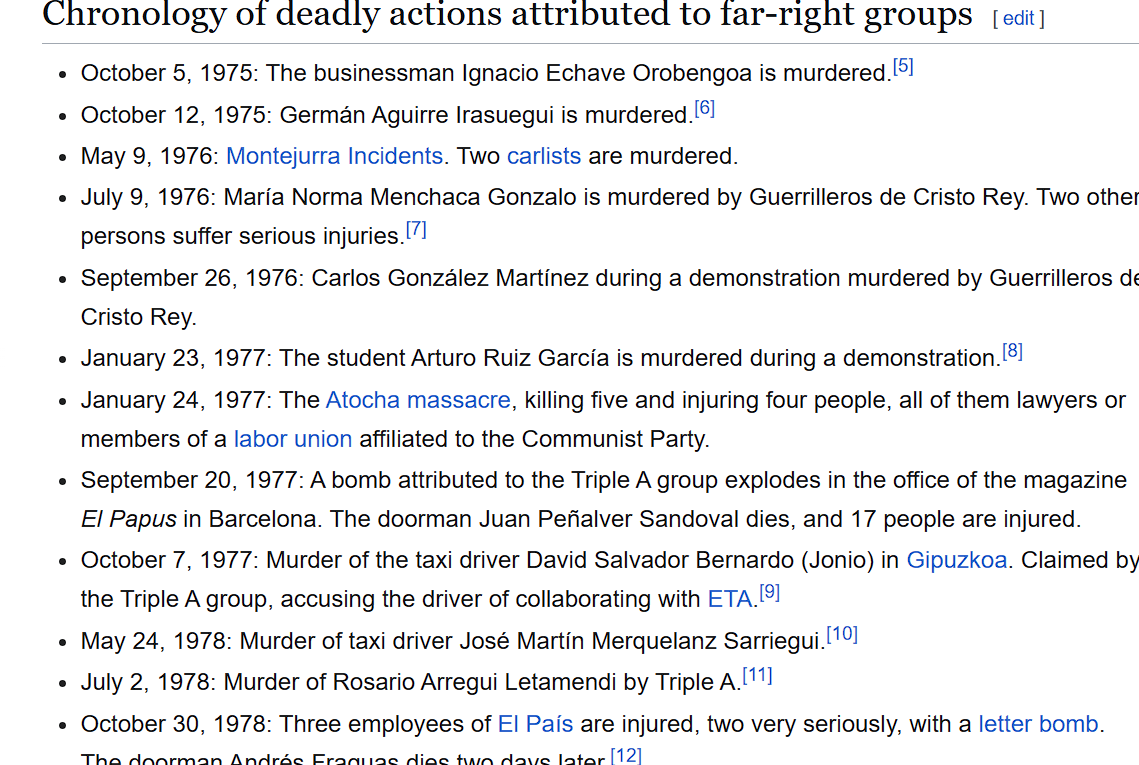Screen dimensions: 1139x765
Task: Click the name 'María Norma Menchaca Gonzalo'
Action: tap(400, 198)
